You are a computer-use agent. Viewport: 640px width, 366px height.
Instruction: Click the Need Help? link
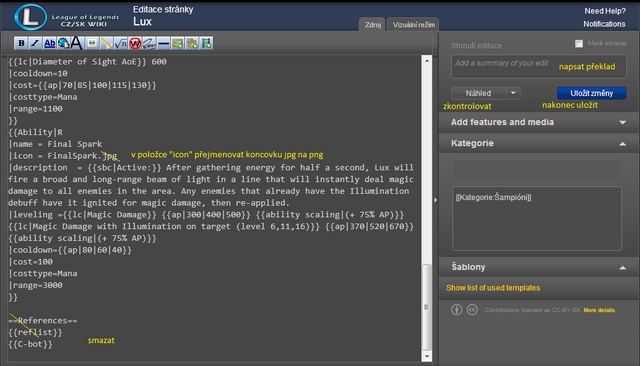[x=605, y=11]
